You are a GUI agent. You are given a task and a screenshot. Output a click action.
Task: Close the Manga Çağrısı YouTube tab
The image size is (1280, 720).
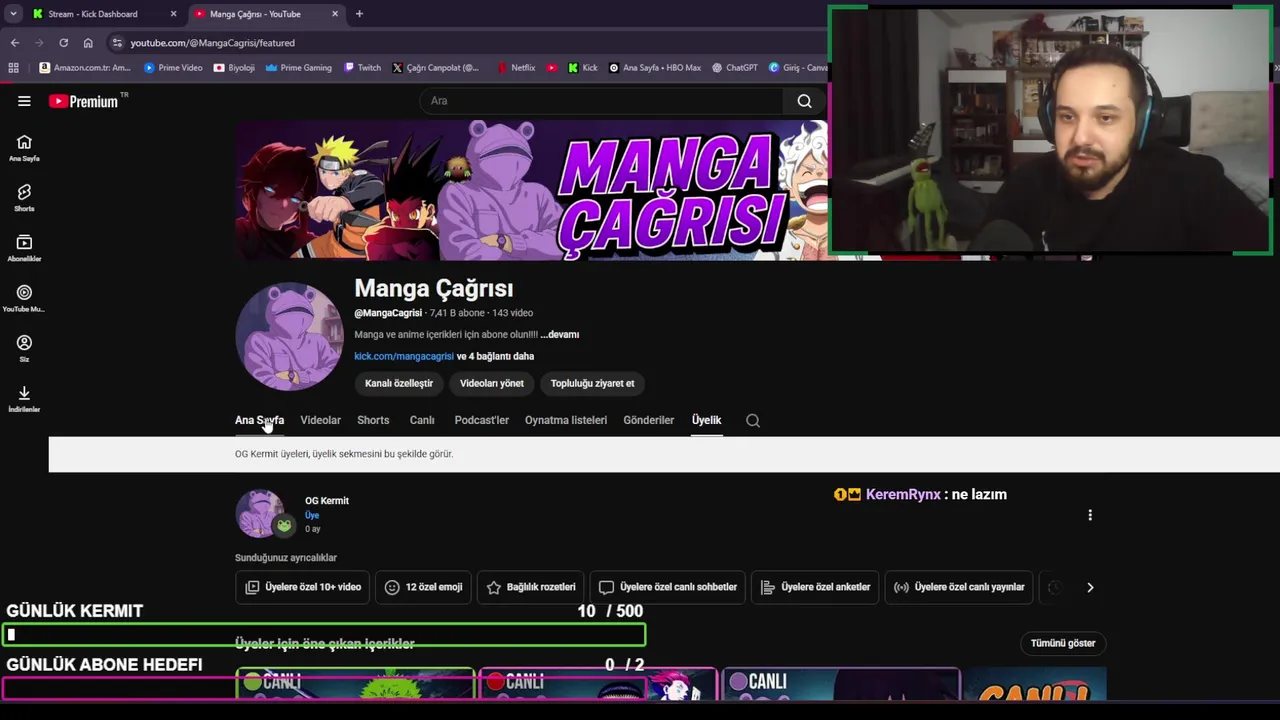point(335,14)
